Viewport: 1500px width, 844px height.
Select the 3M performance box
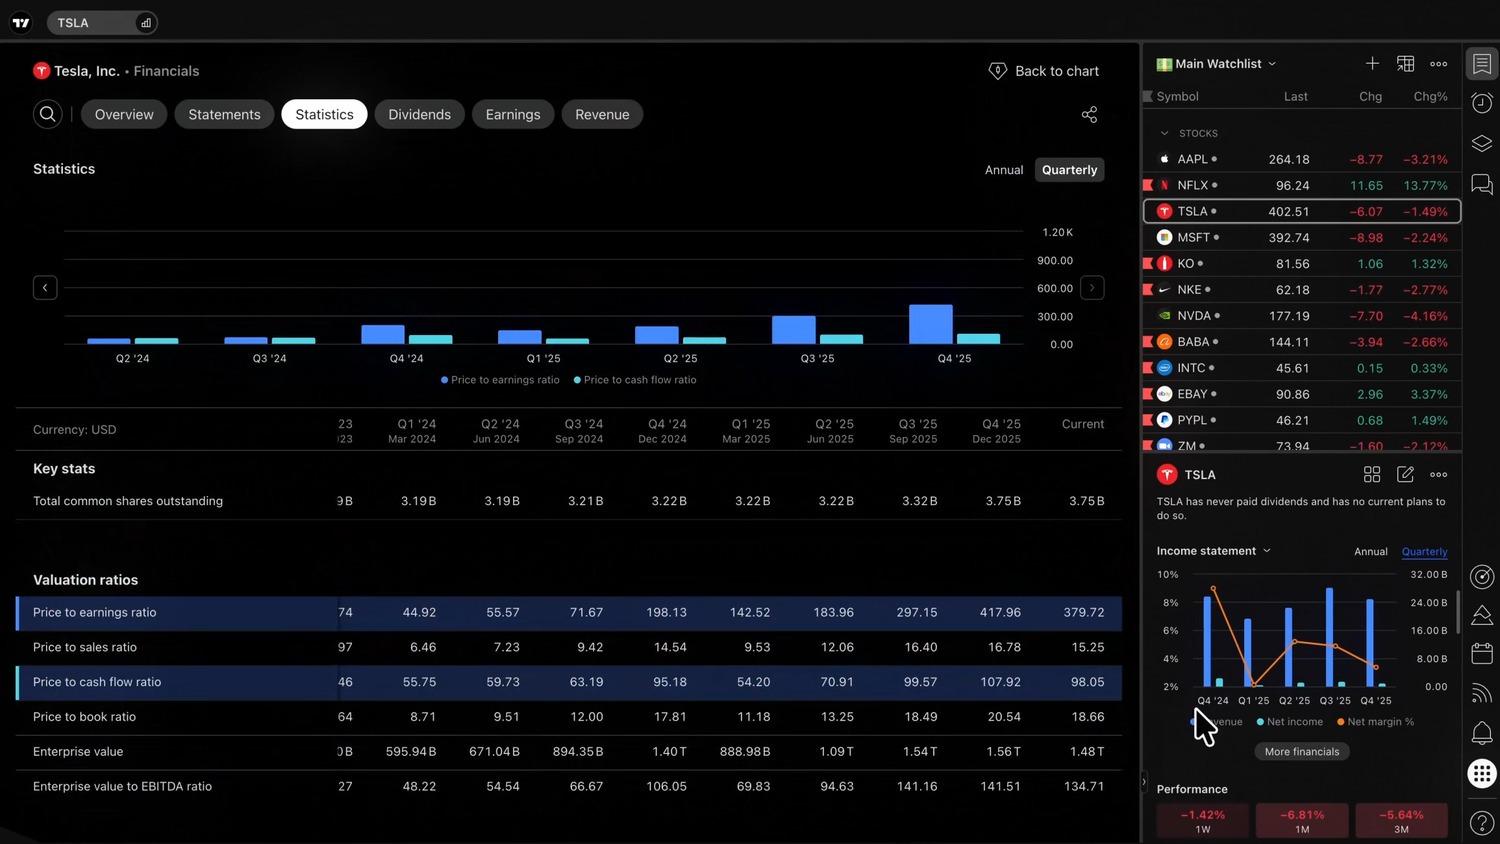coord(1401,821)
